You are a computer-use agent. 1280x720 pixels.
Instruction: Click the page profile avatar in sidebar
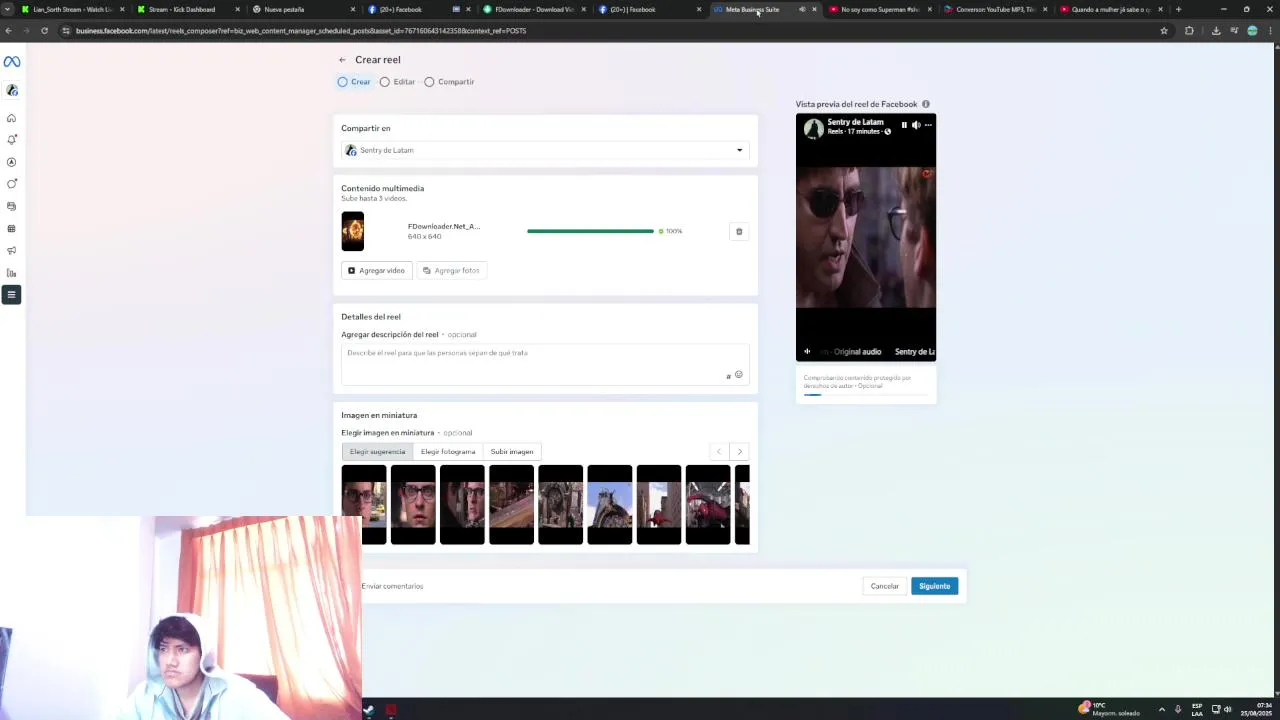pos(12,90)
